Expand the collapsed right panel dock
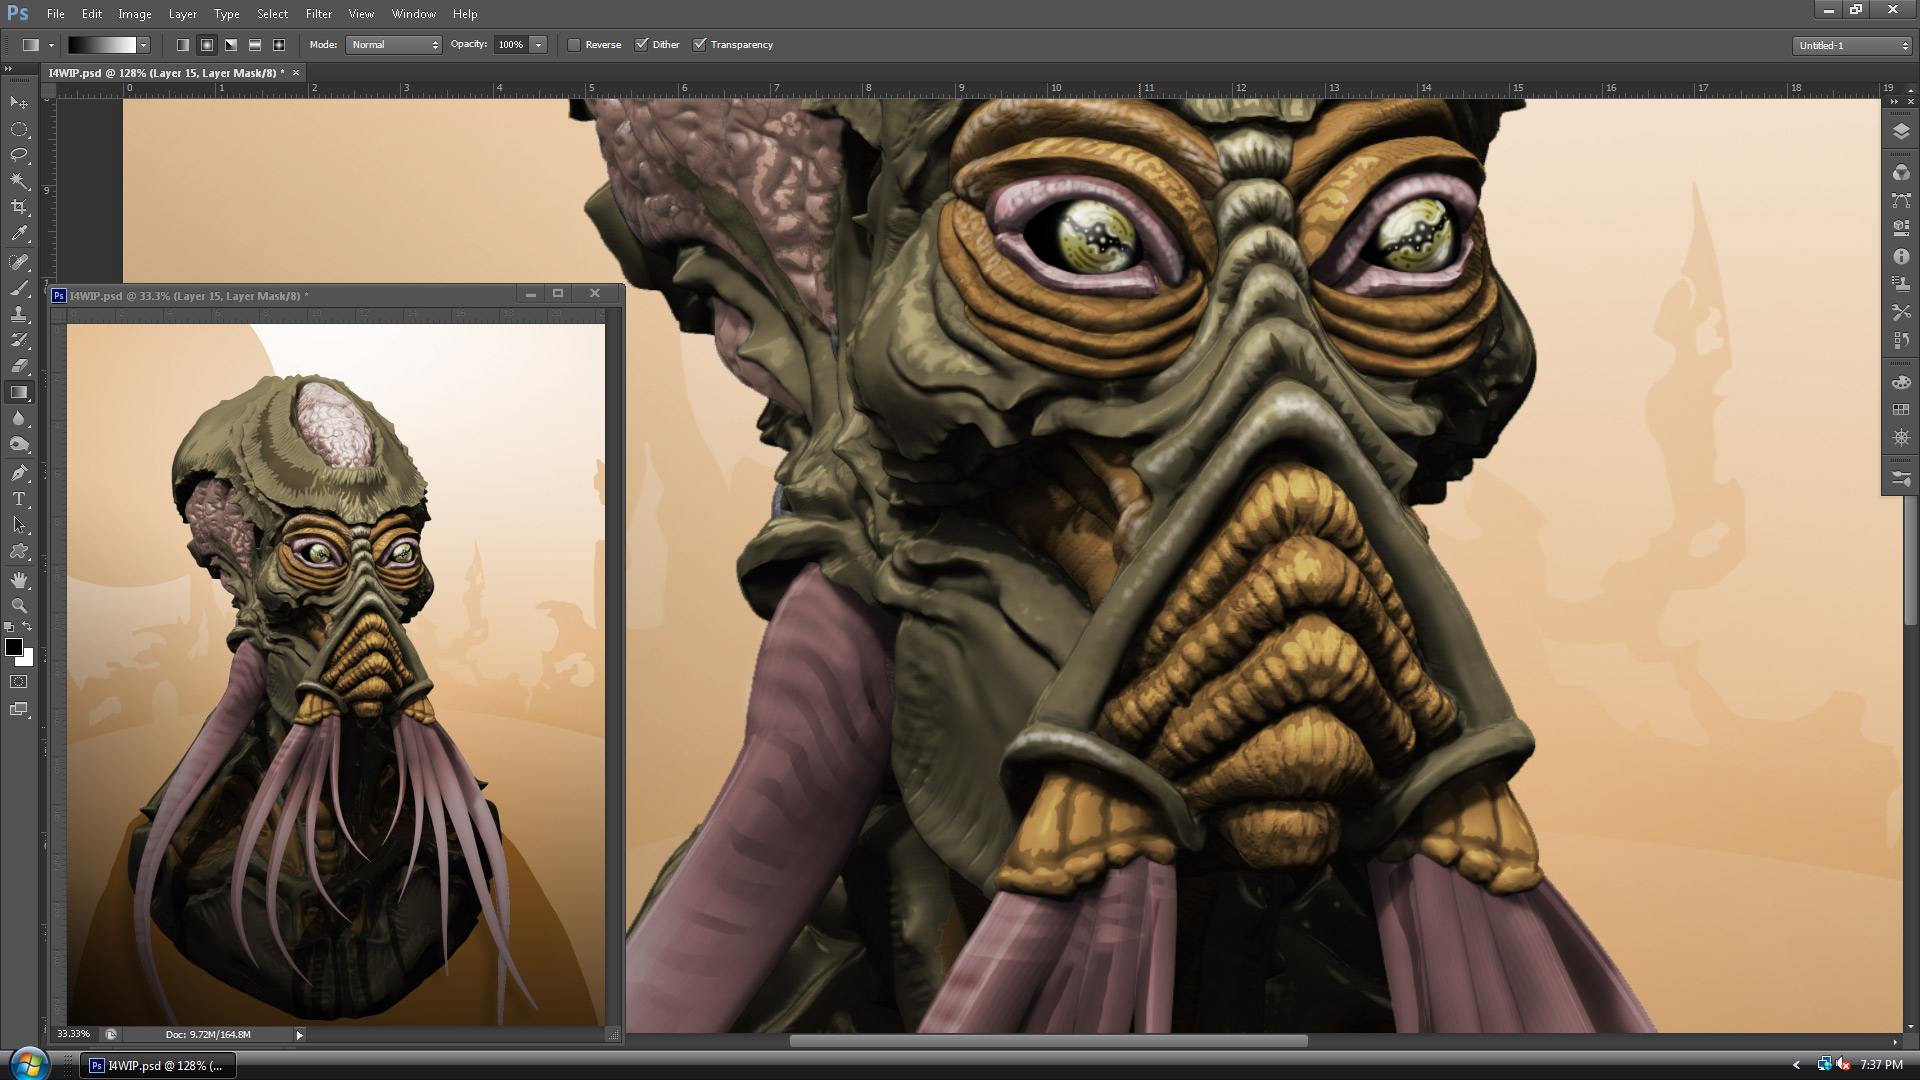This screenshot has height=1080, width=1920. click(x=1894, y=102)
